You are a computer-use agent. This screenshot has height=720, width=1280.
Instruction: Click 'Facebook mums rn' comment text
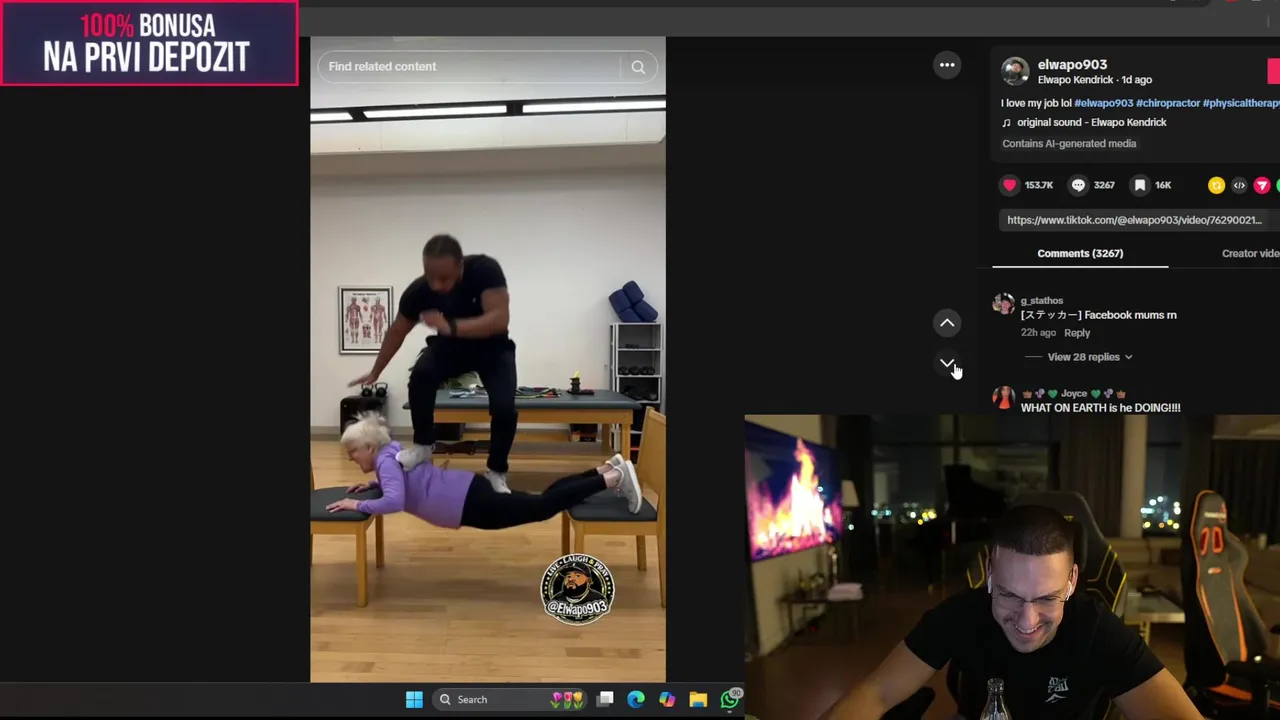tap(1130, 315)
